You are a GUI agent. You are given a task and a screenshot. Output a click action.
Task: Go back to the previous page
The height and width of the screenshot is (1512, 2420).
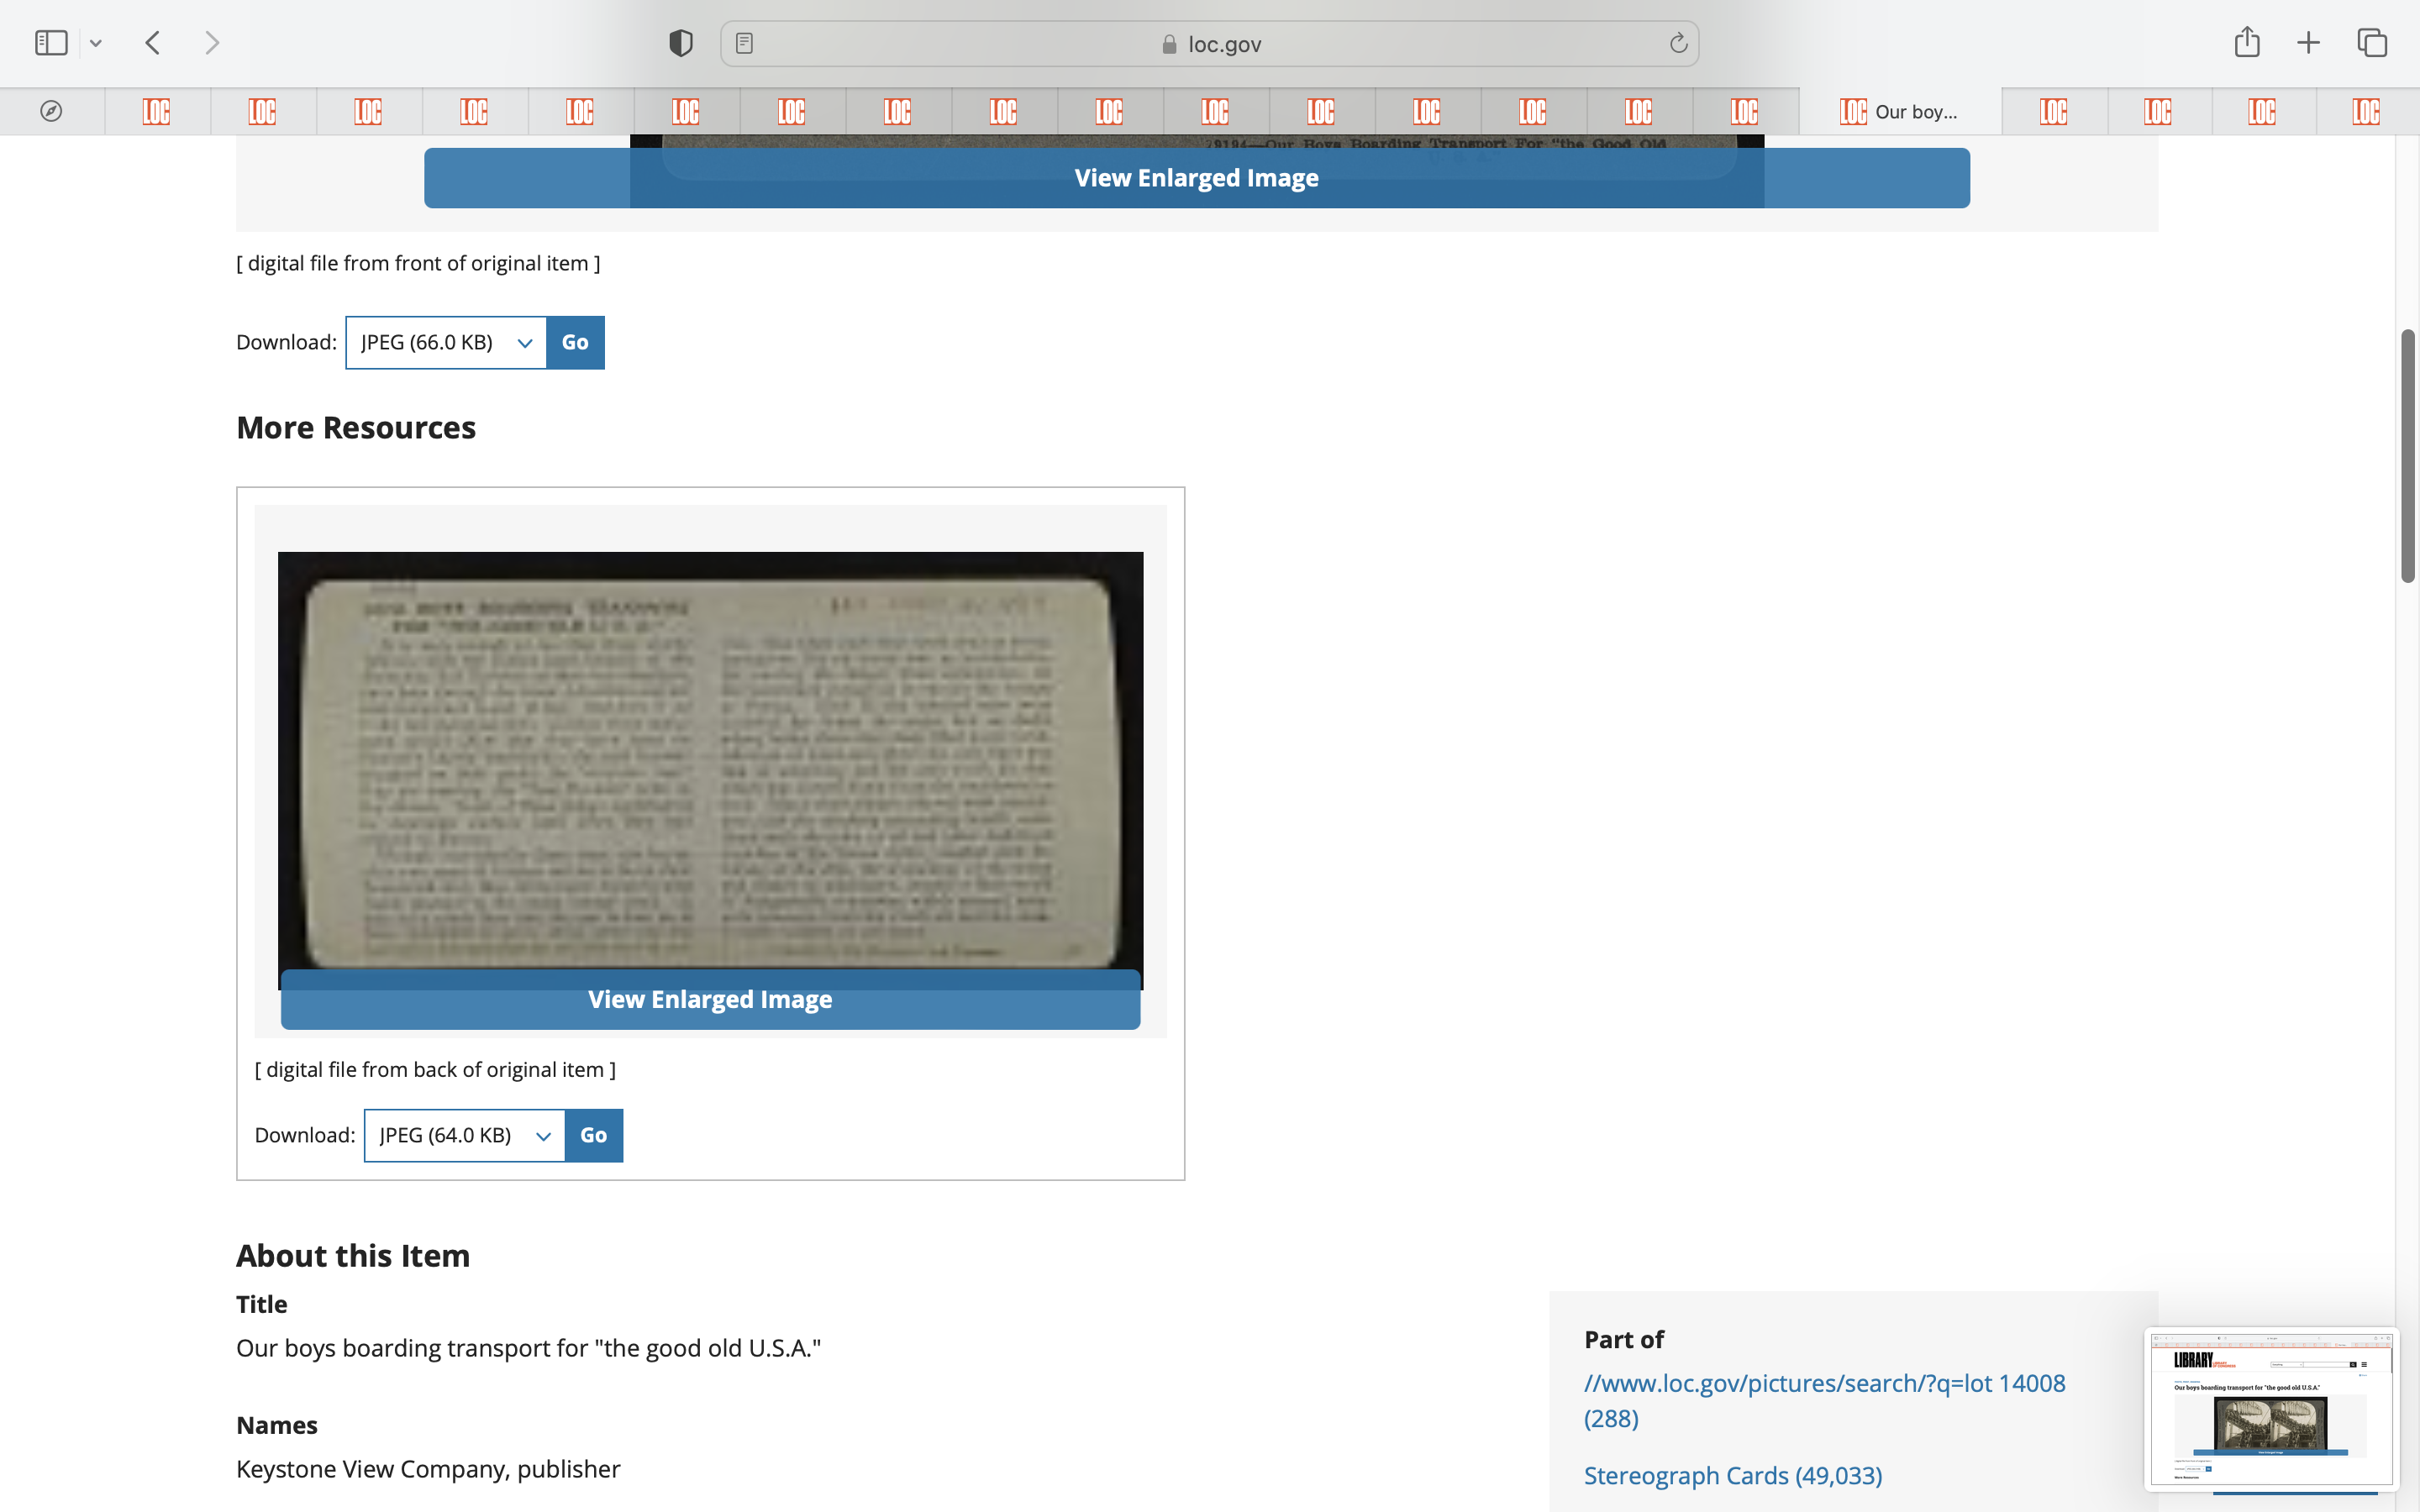(153, 43)
